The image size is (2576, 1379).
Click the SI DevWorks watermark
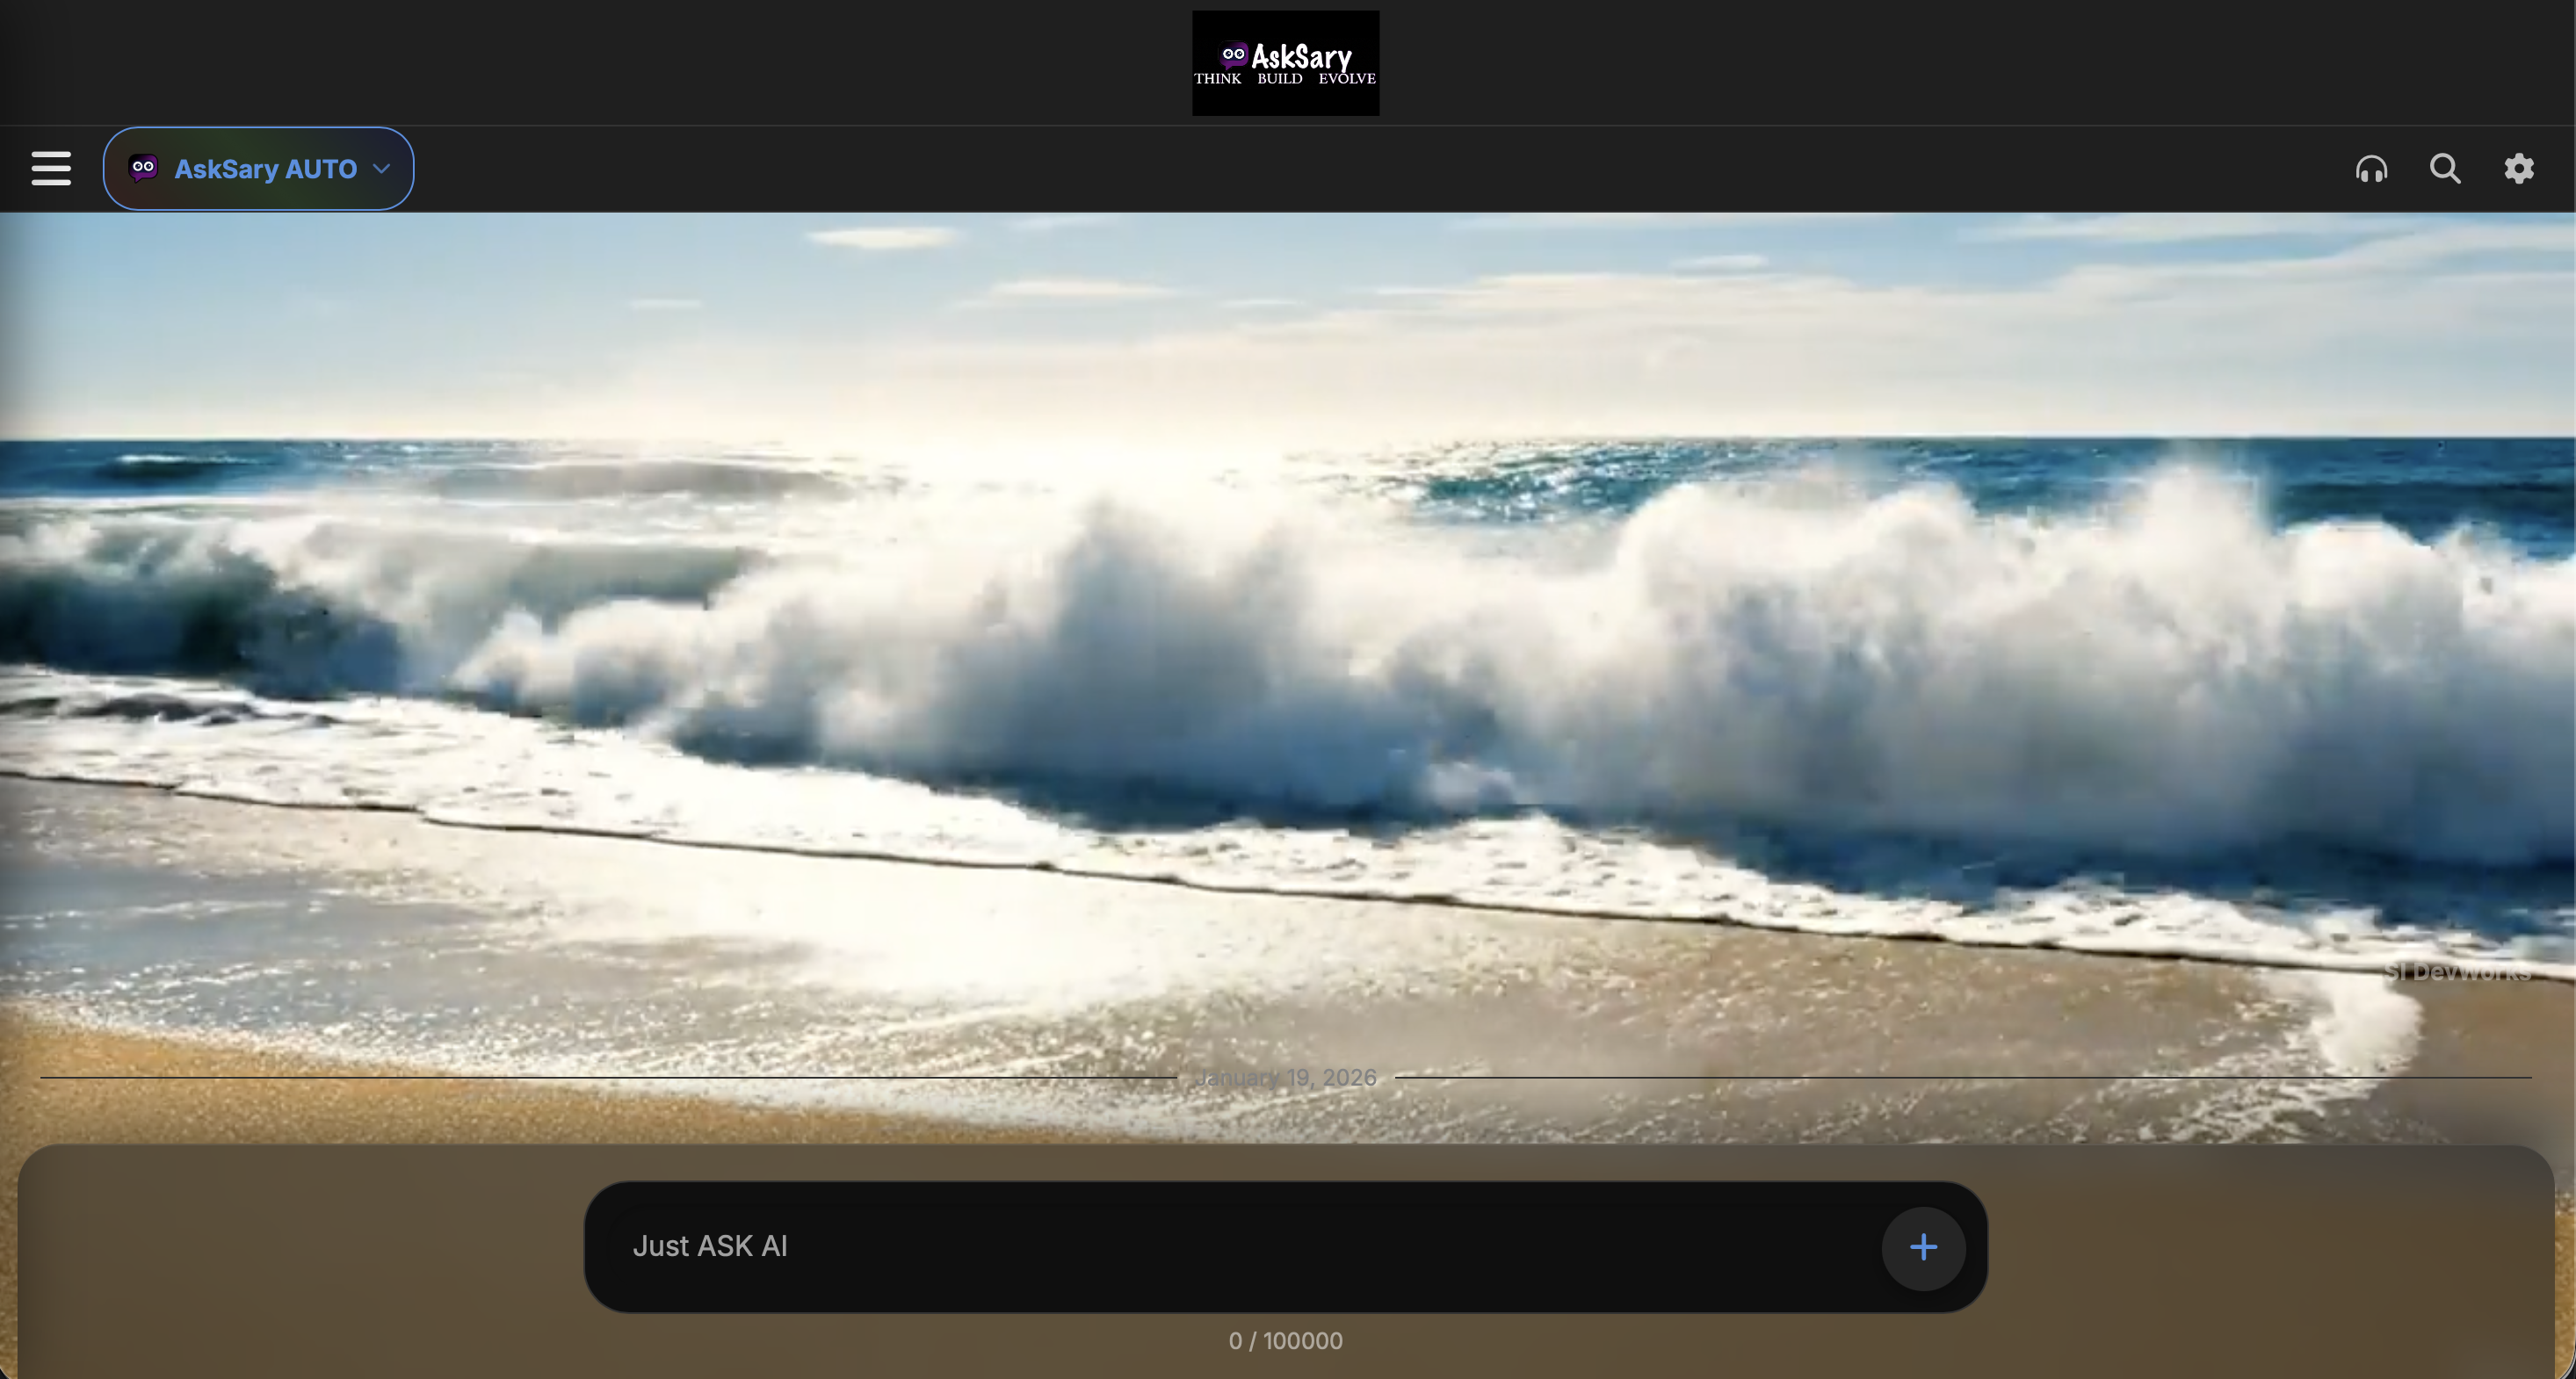point(2458,971)
